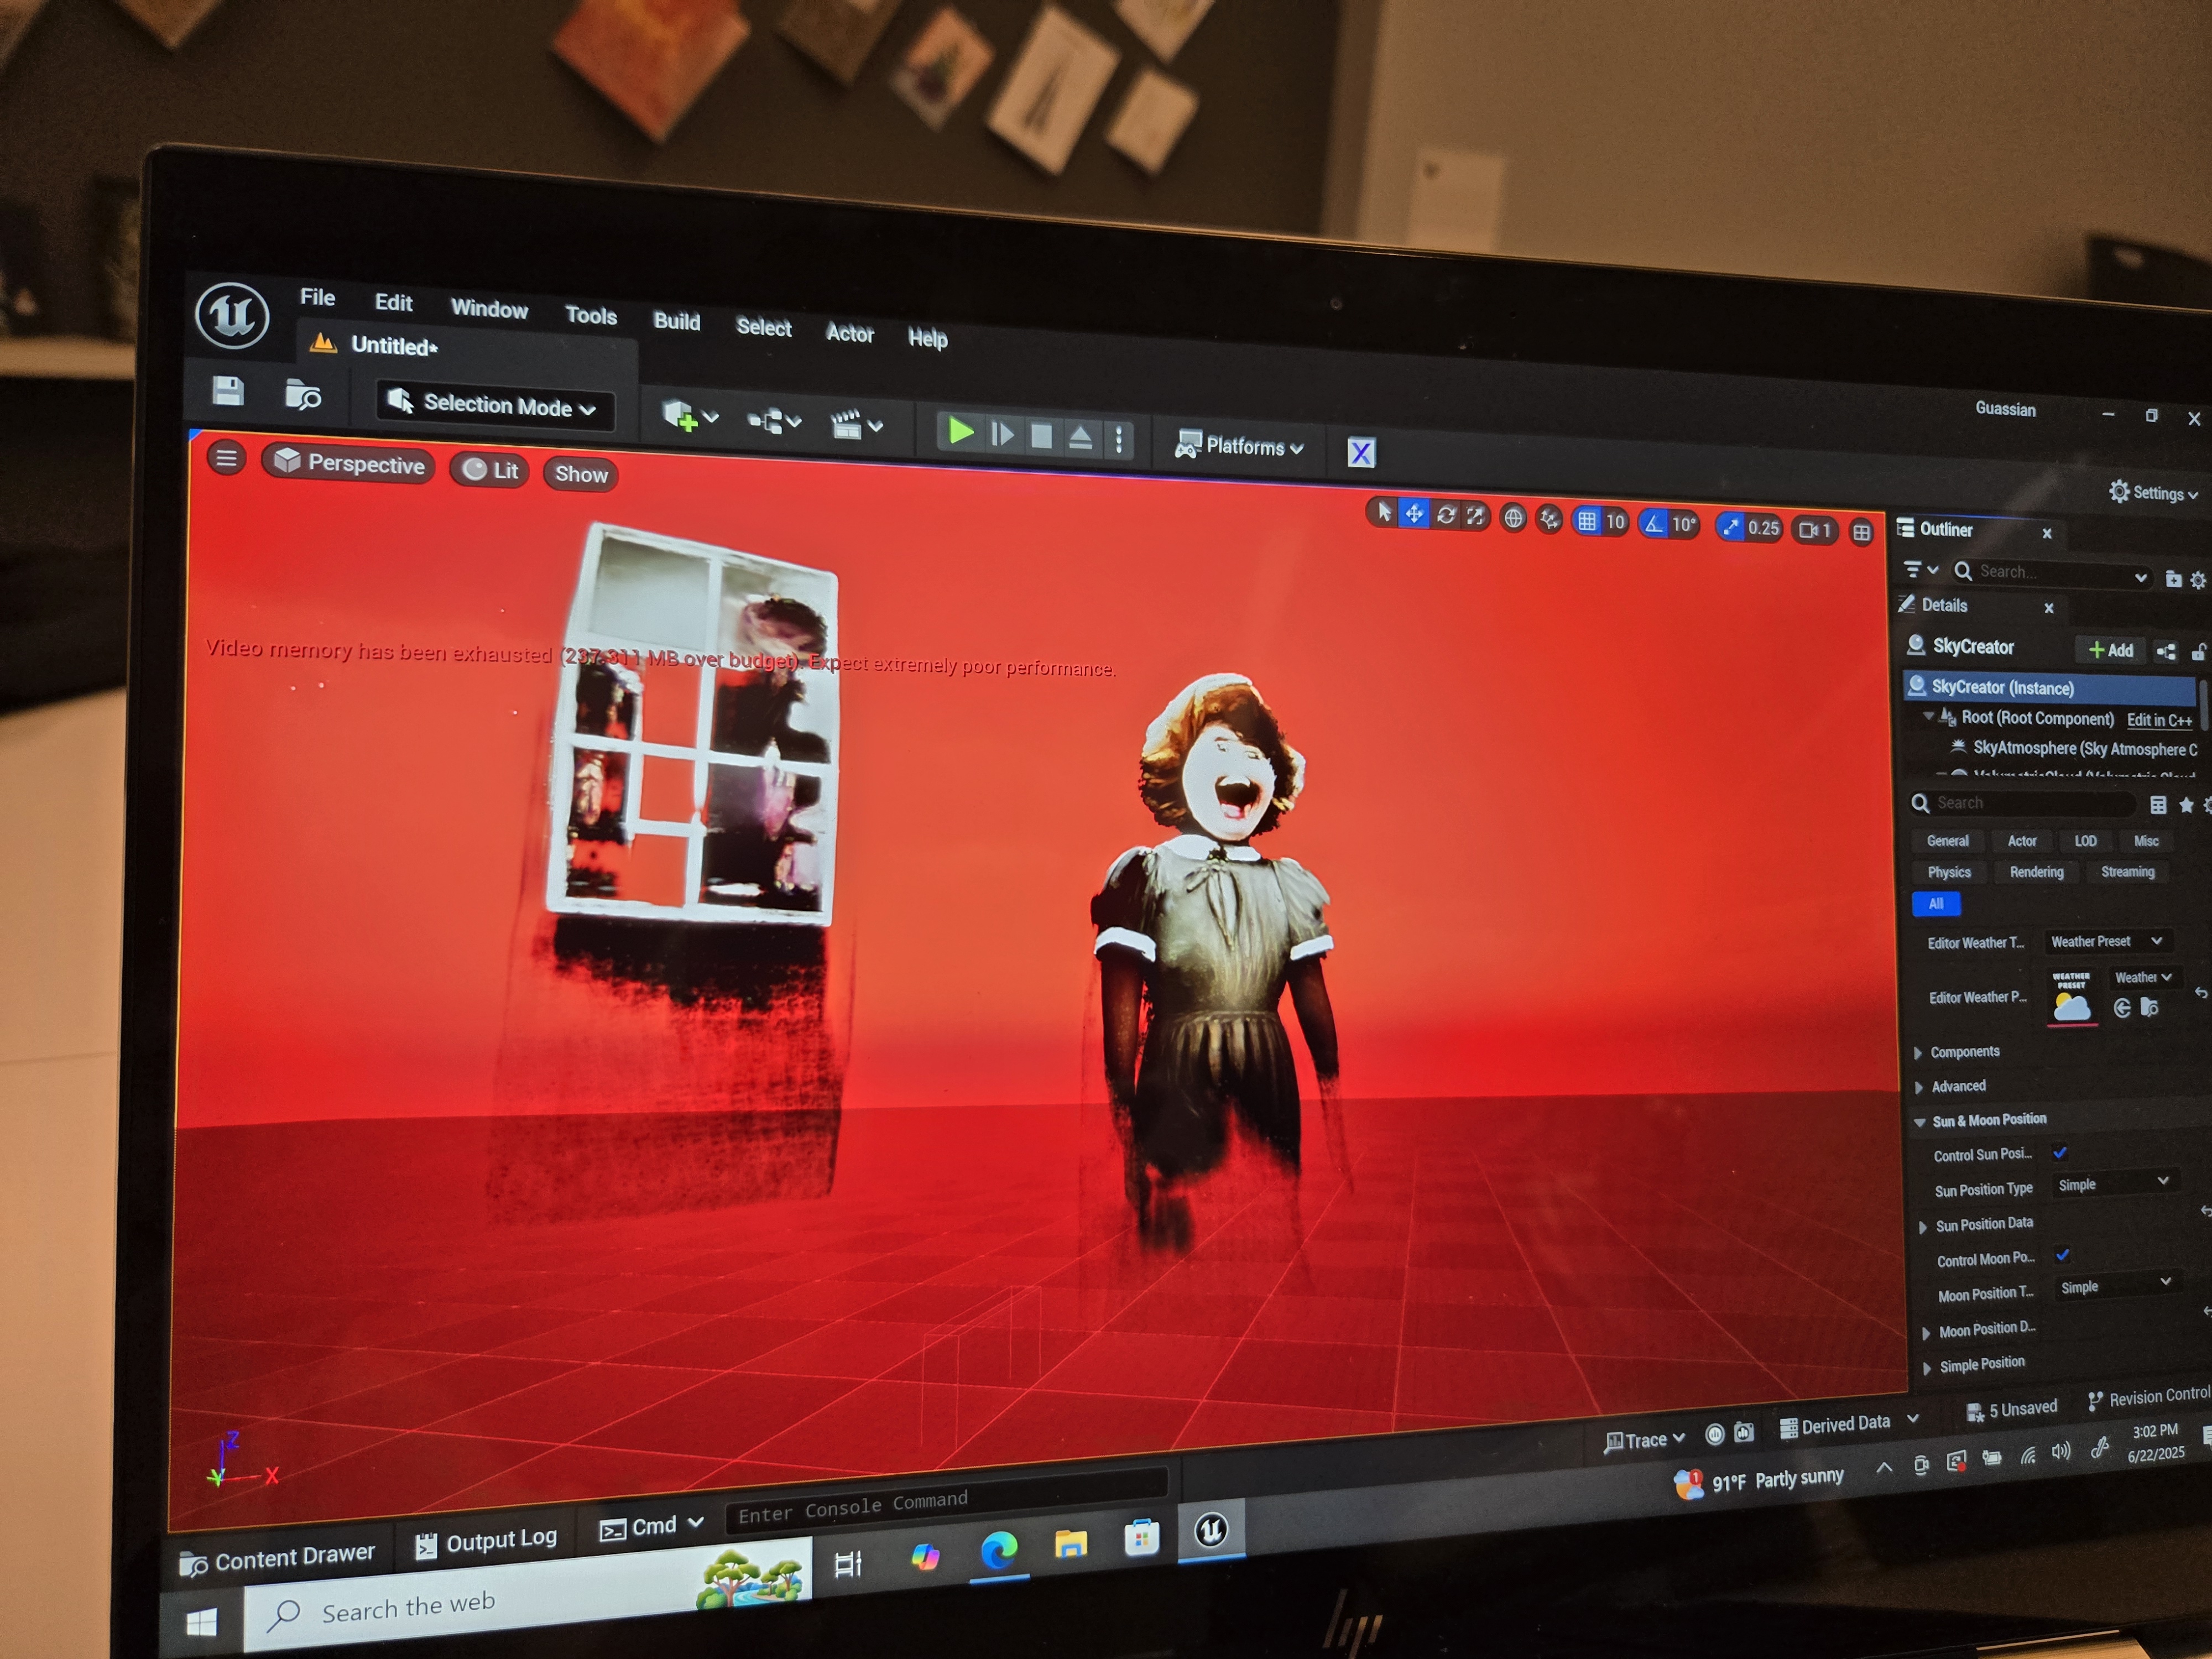The height and width of the screenshot is (1659, 2212).
Task: Uncheck the Control Sun Position checkbox
Action: pyautogui.click(x=2060, y=1153)
